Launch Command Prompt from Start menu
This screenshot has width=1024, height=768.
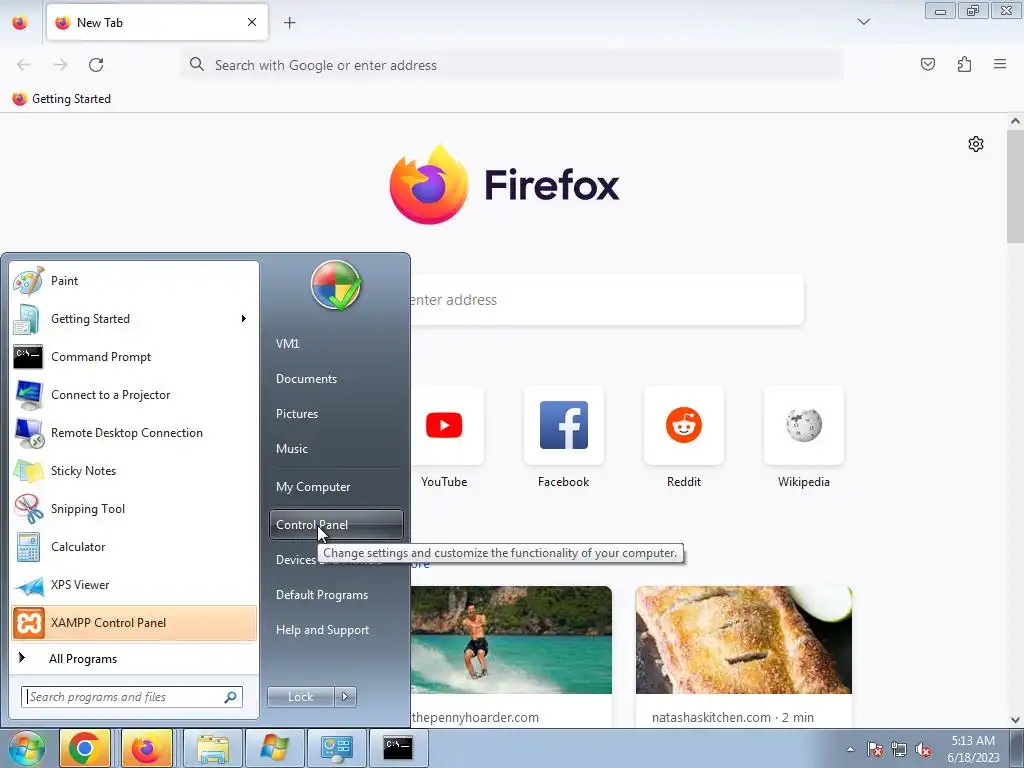tap(134, 357)
